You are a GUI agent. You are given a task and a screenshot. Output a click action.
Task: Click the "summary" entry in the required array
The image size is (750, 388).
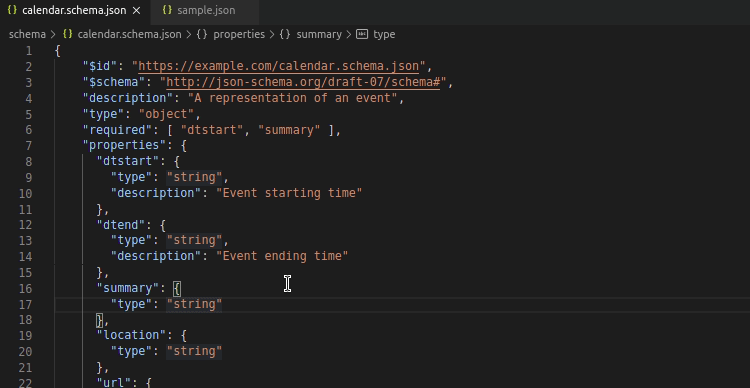point(289,130)
